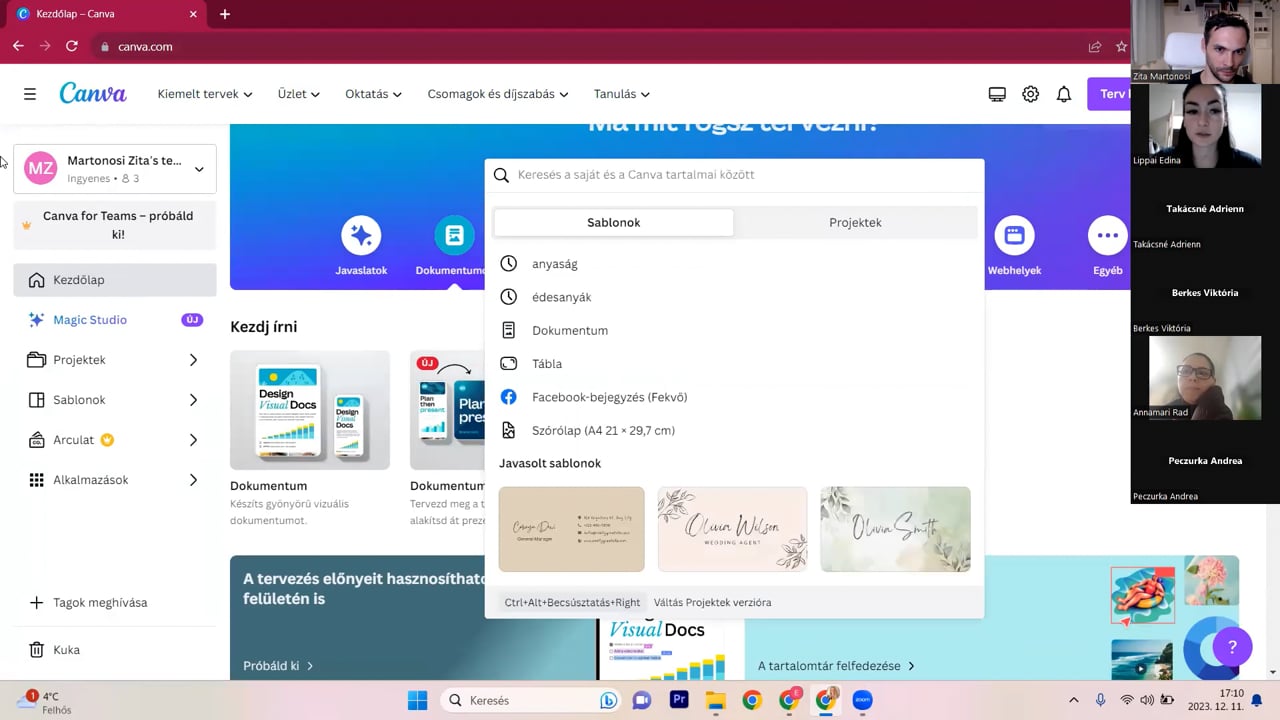Open the Olivia Wilson wedding agent template
1280x720 pixels.
[733, 529]
